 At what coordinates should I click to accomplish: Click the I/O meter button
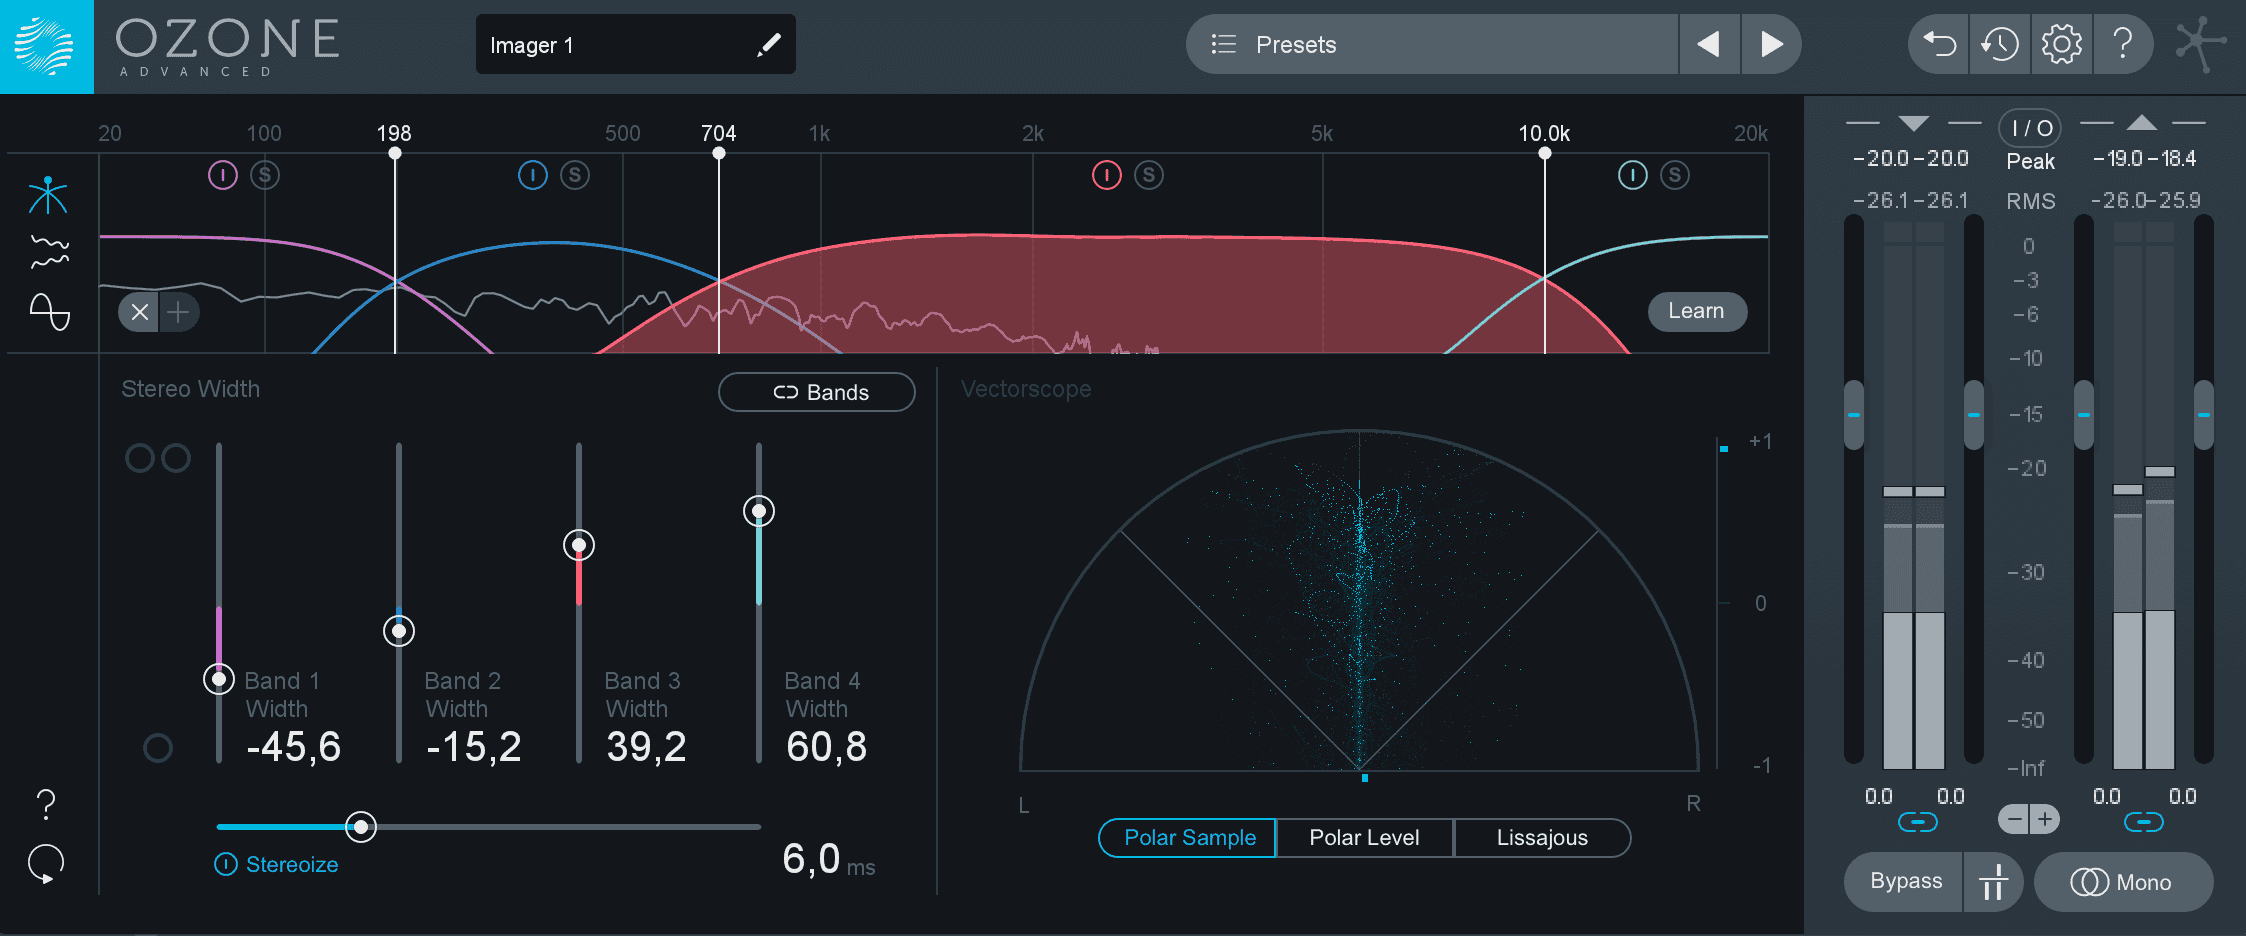click(2030, 128)
